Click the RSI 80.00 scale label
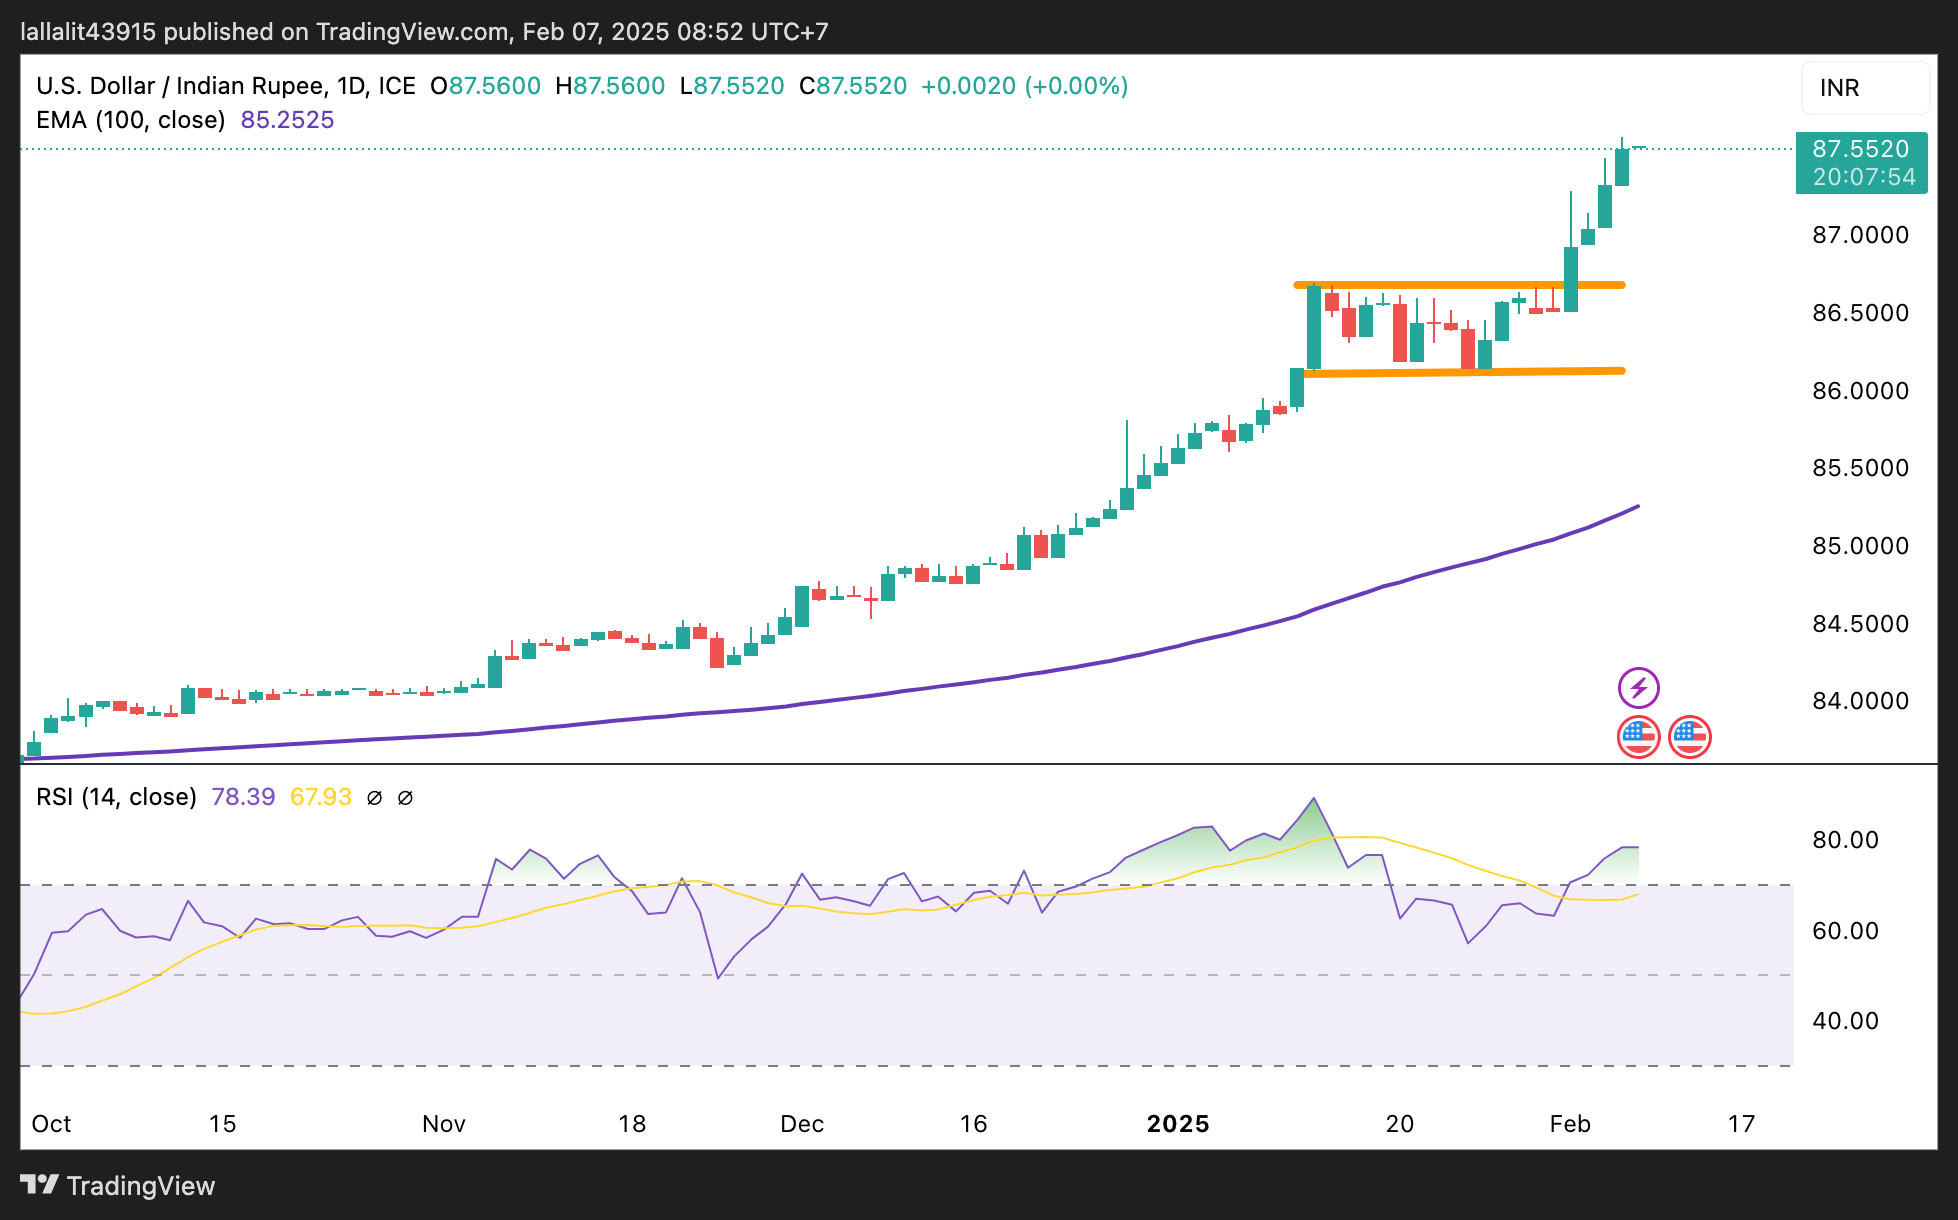The height and width of the screenshot is (1220, 1958). tap(1845, 840)
